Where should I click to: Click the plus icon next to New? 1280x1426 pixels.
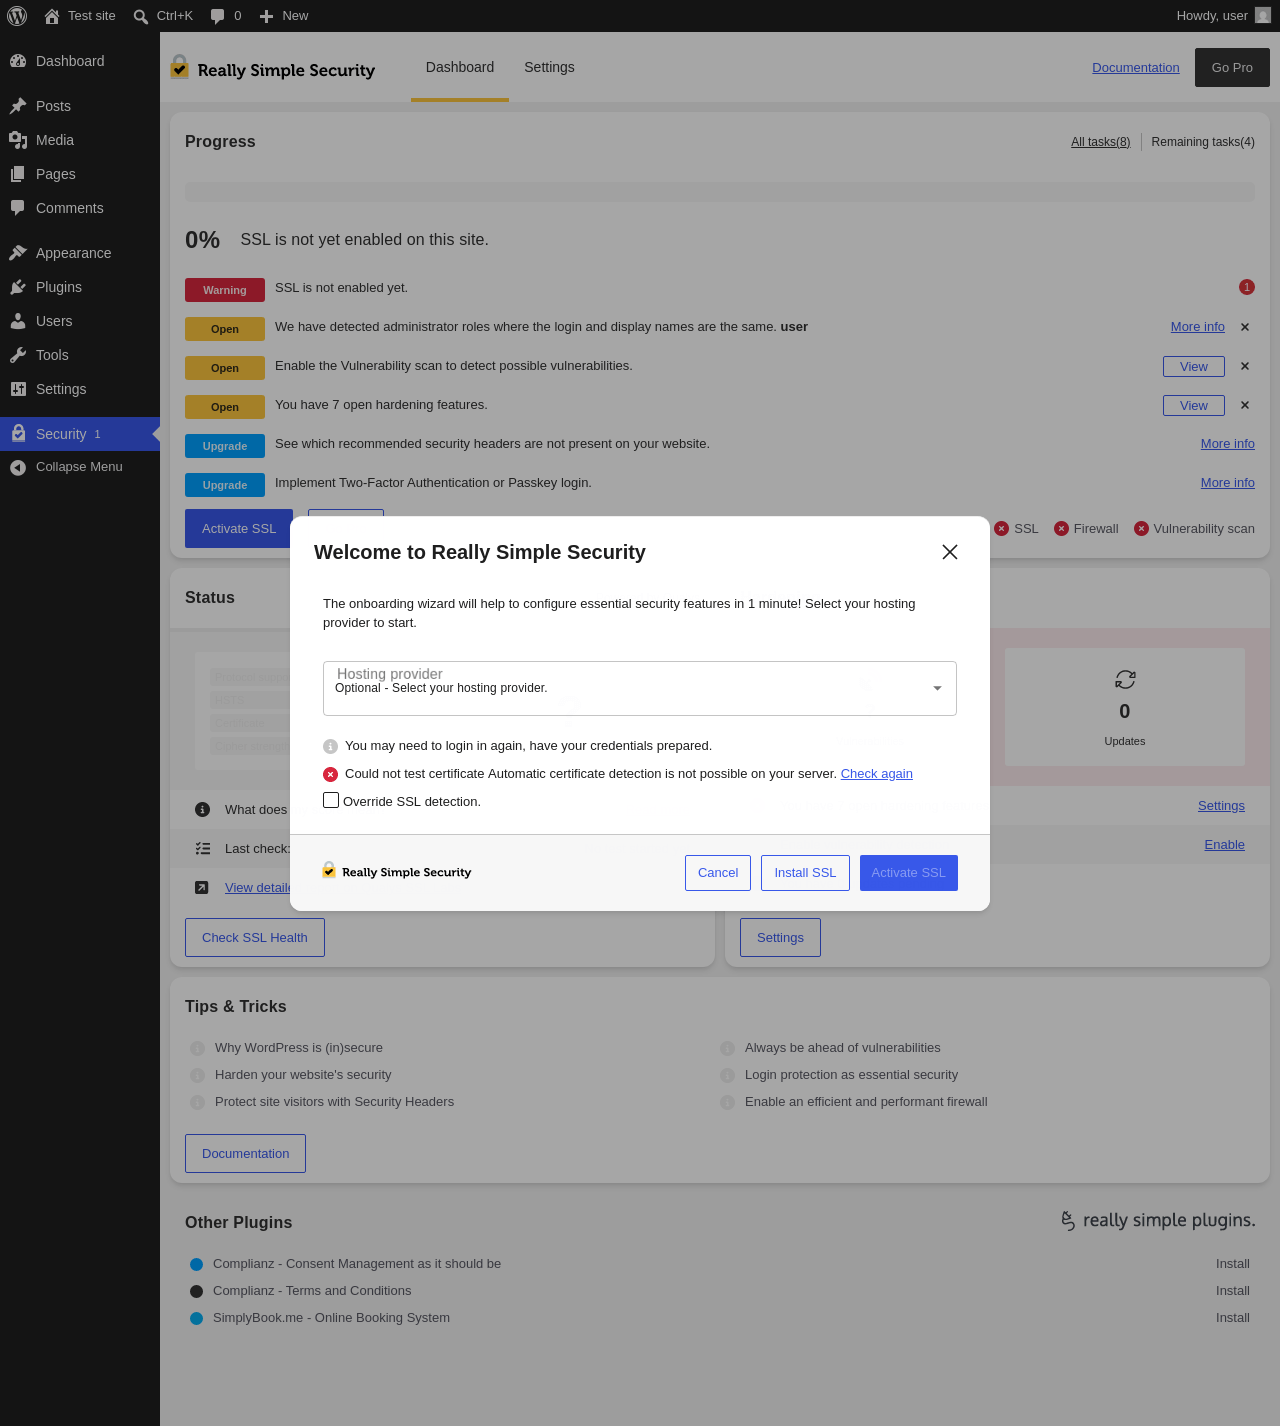tap(267, 16)
